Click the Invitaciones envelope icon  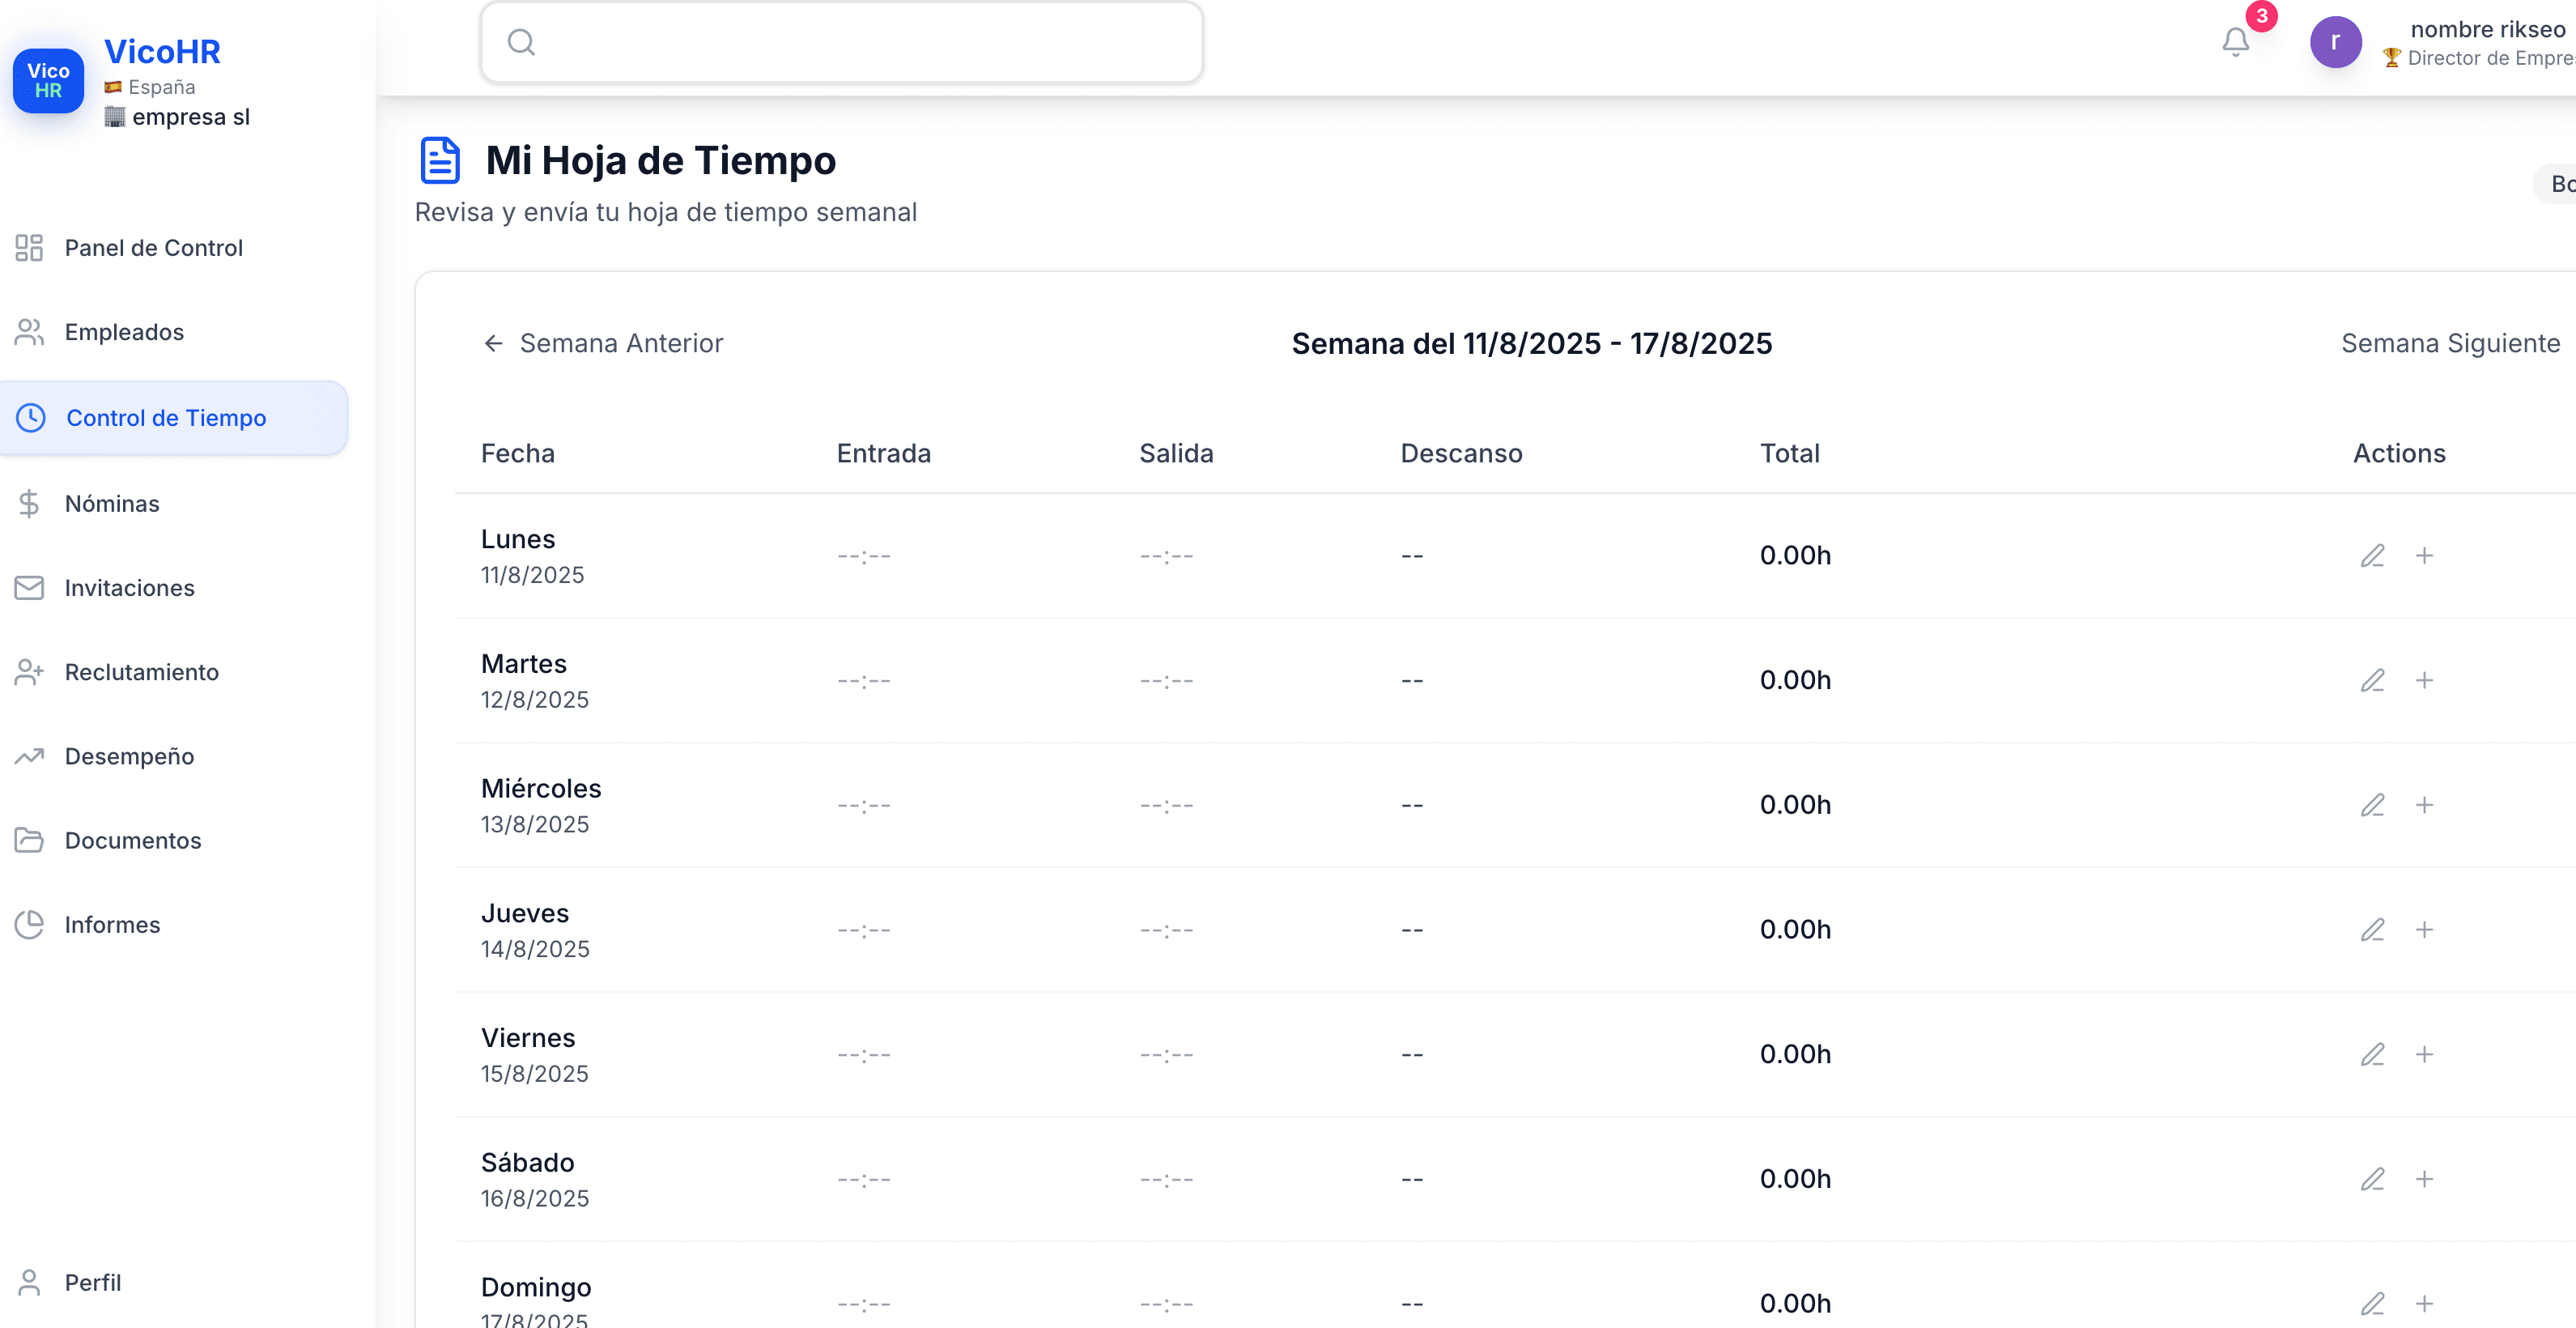[29, 587]
